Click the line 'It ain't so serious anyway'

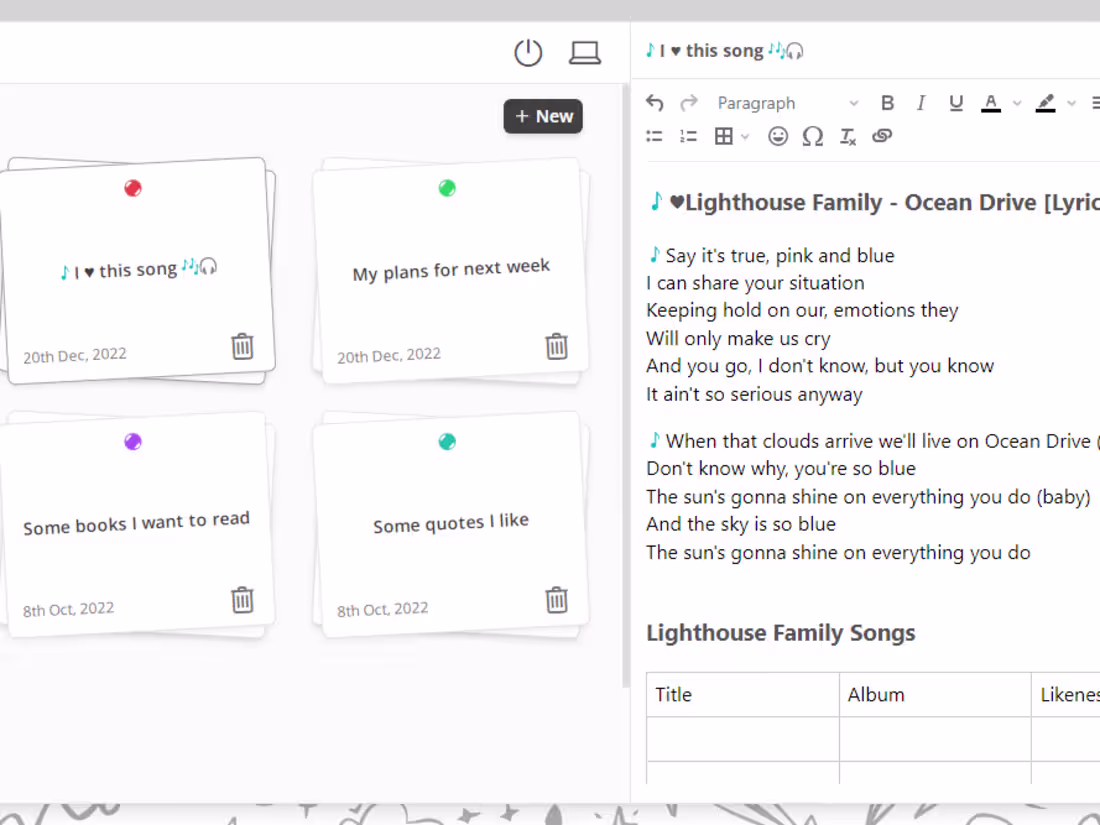click(754, 394)
